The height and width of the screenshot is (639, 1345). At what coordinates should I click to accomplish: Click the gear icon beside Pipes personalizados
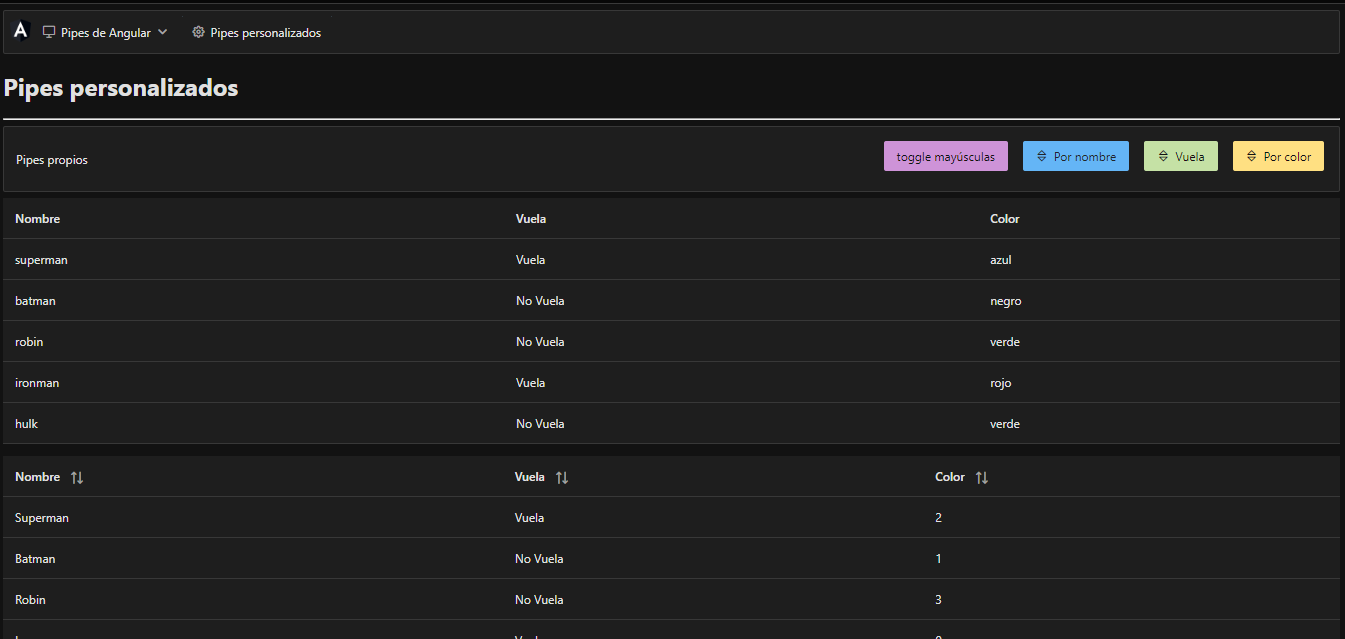197,32
